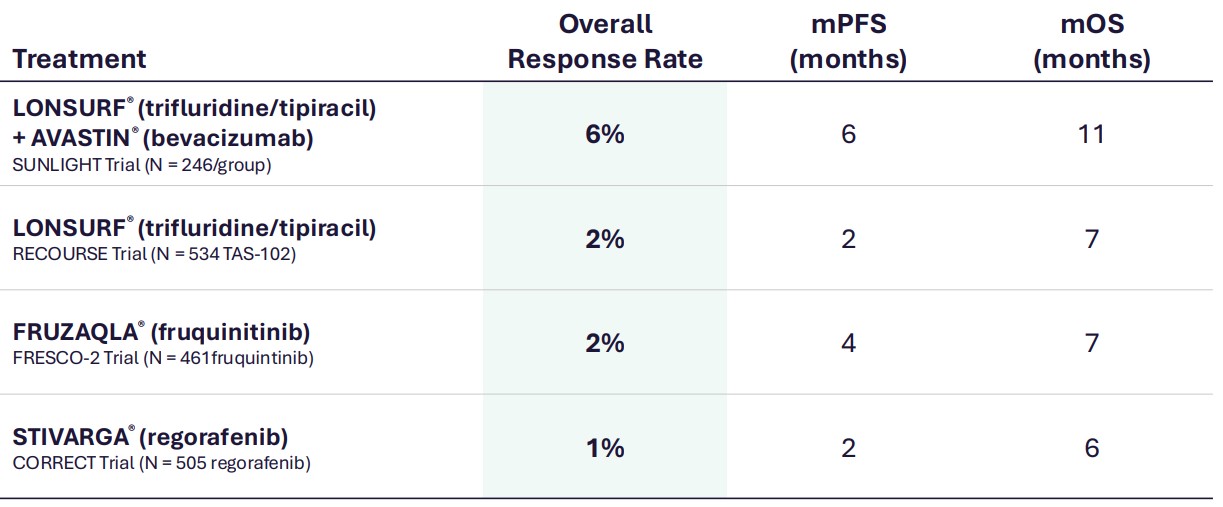Click the FRESCO-2 Trial subtitle text
Screen dimensions: 1223x507
163,358
